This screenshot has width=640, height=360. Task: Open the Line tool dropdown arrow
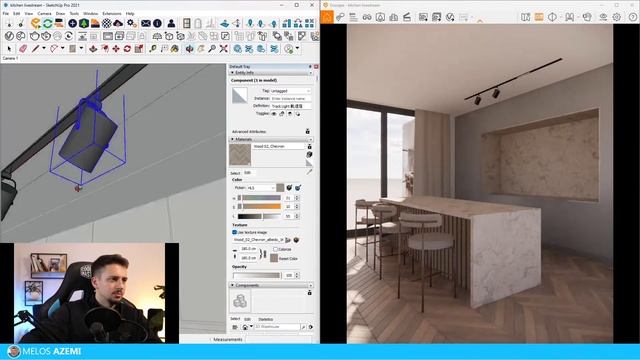44,49
